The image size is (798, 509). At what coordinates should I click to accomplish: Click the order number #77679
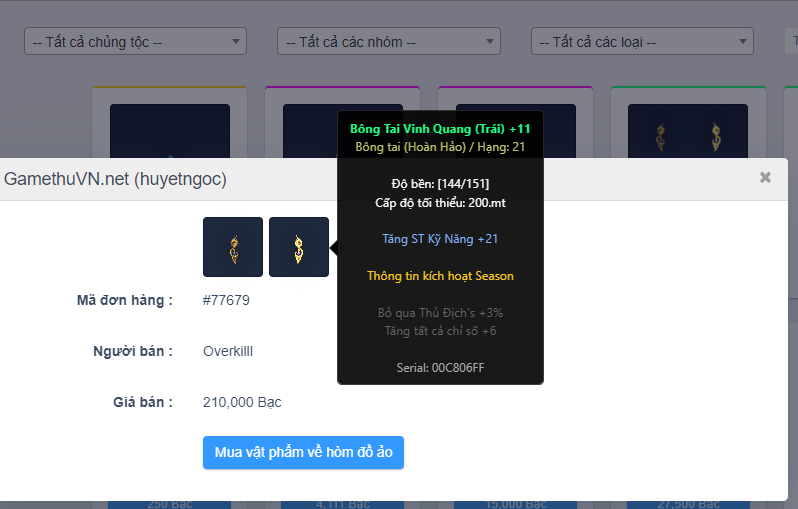[227, 300]
